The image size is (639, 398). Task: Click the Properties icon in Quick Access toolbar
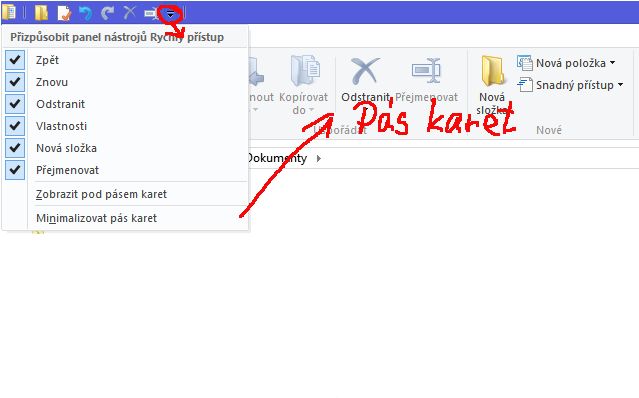64,13
